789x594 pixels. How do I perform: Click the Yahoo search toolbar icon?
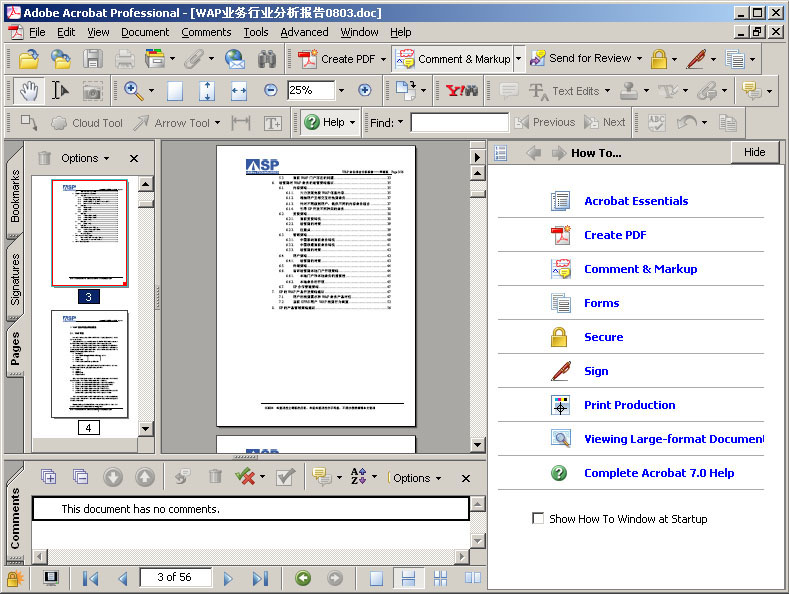461,91
